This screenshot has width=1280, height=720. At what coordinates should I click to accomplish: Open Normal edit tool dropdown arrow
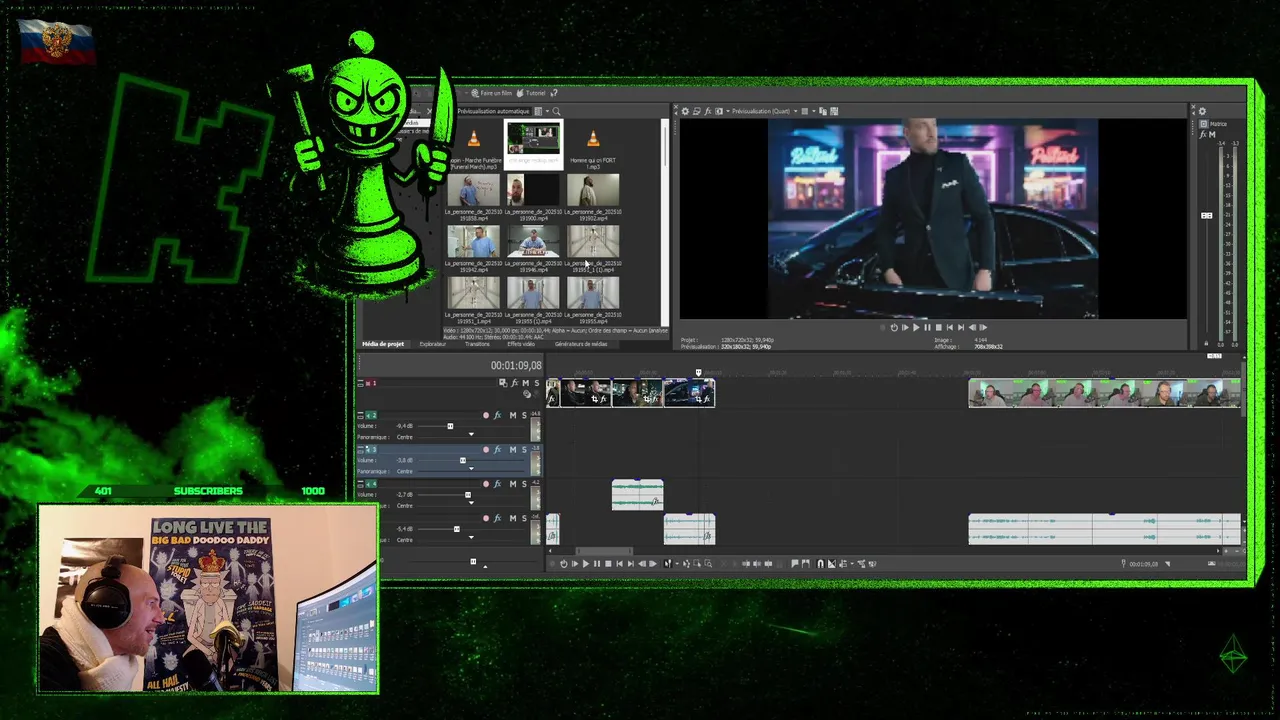coord(677,563)
